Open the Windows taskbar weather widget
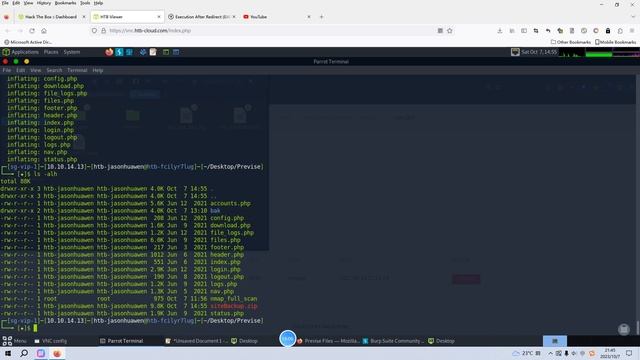The image size is (640, 360). (x=527, y=353)
